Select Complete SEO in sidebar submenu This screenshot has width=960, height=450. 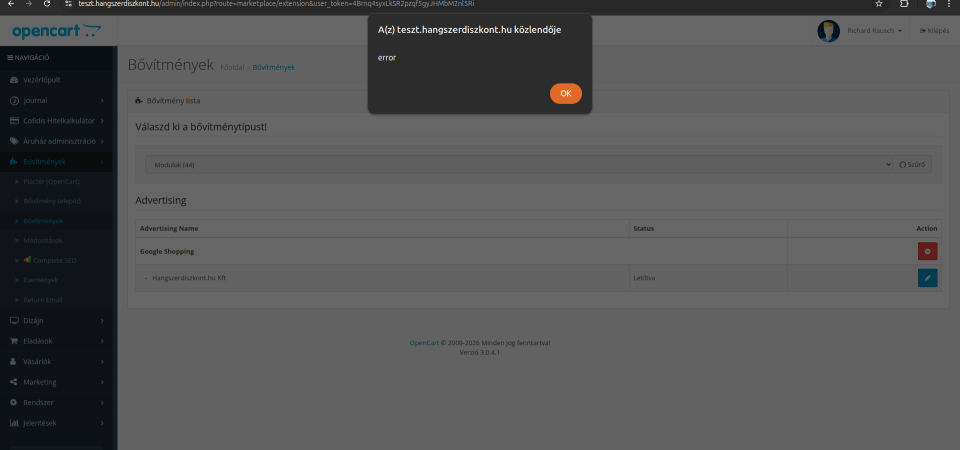pyautogui.click(x=55, y=260)
